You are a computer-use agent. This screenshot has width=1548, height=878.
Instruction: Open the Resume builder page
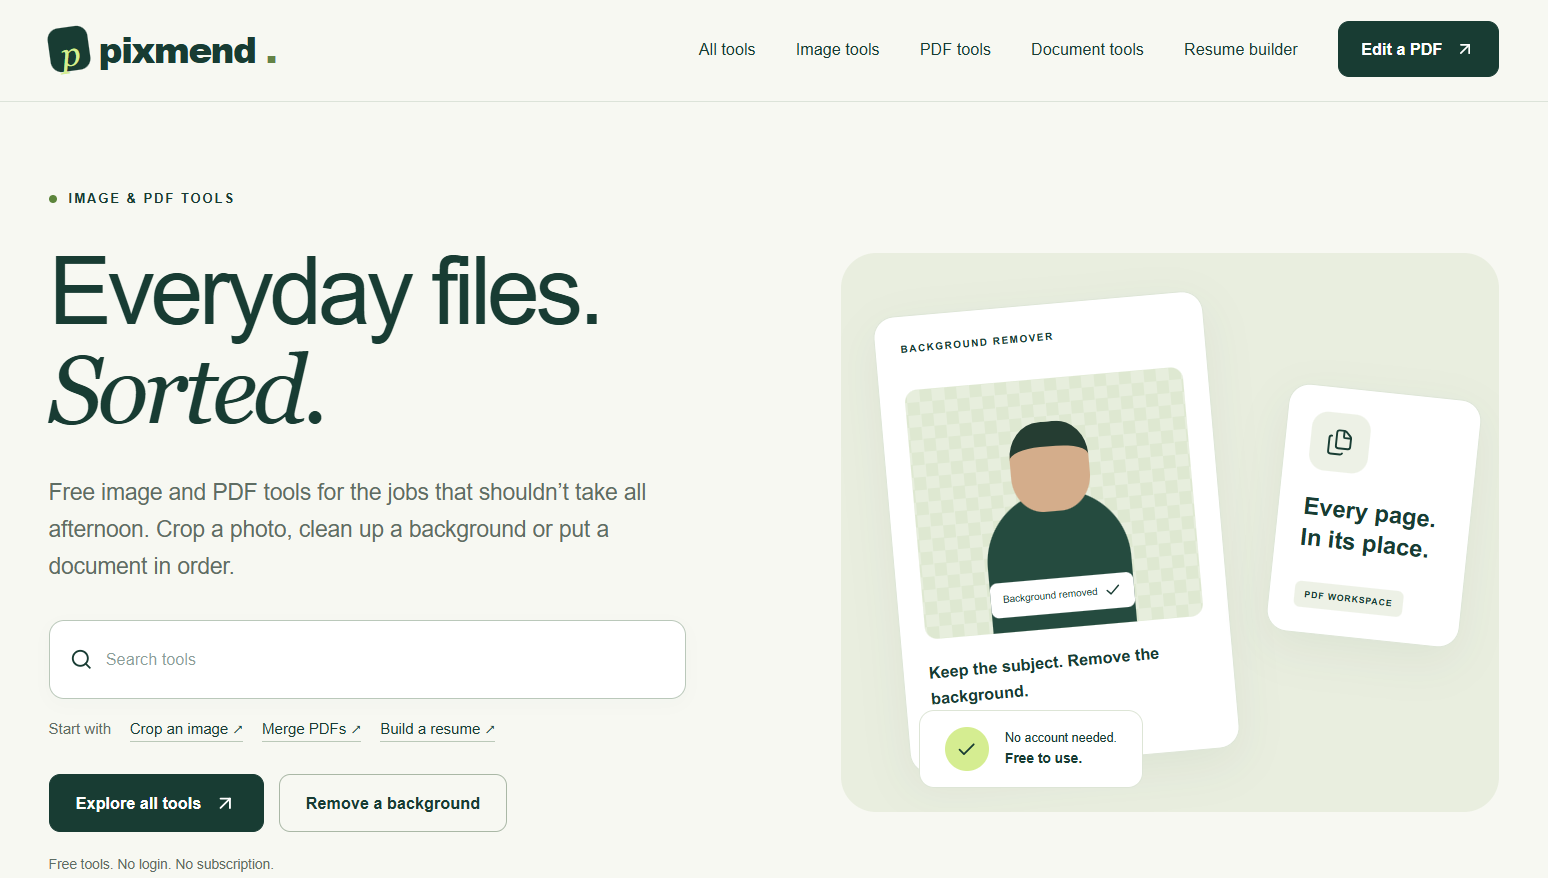(1240, 49)
